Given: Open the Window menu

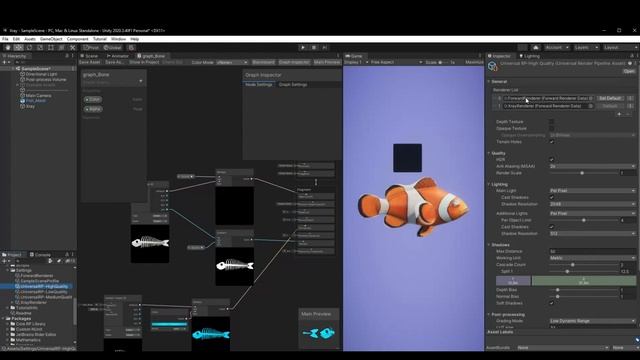Looking at the screenshot, I should tap(118, 39).
